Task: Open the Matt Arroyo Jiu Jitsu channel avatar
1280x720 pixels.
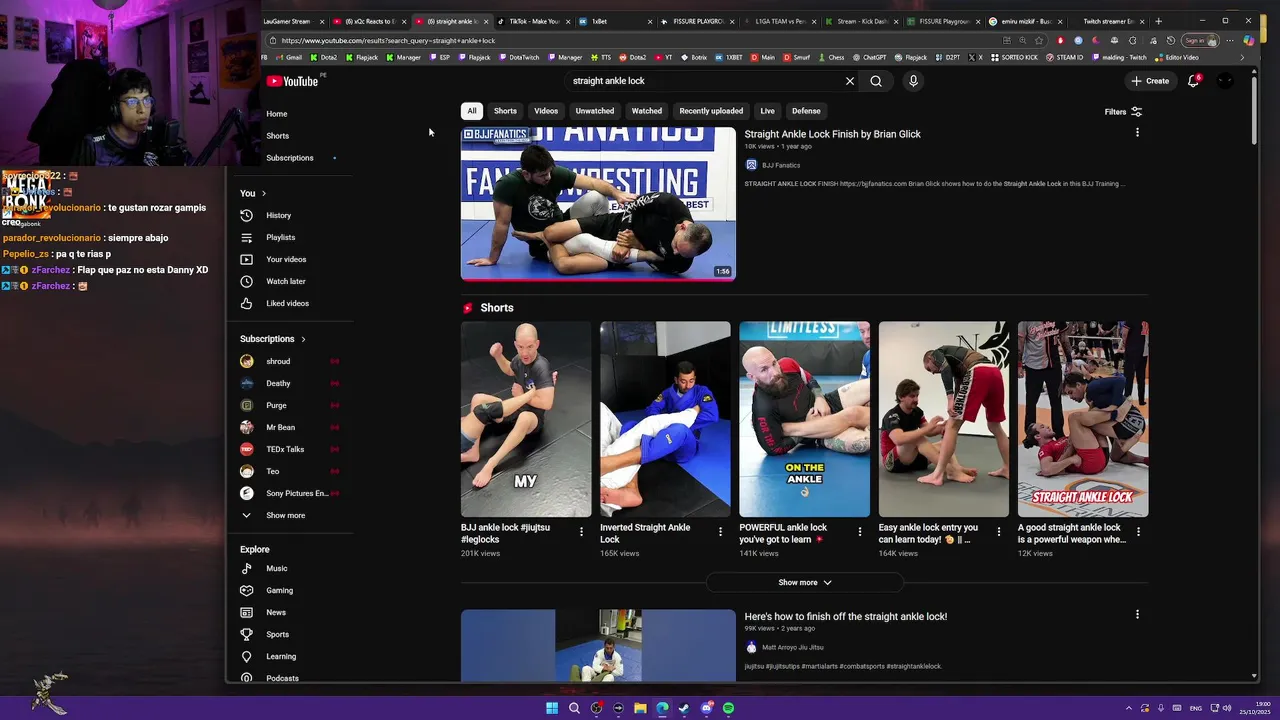Action: pyautogui.click(x=751, y=647)
